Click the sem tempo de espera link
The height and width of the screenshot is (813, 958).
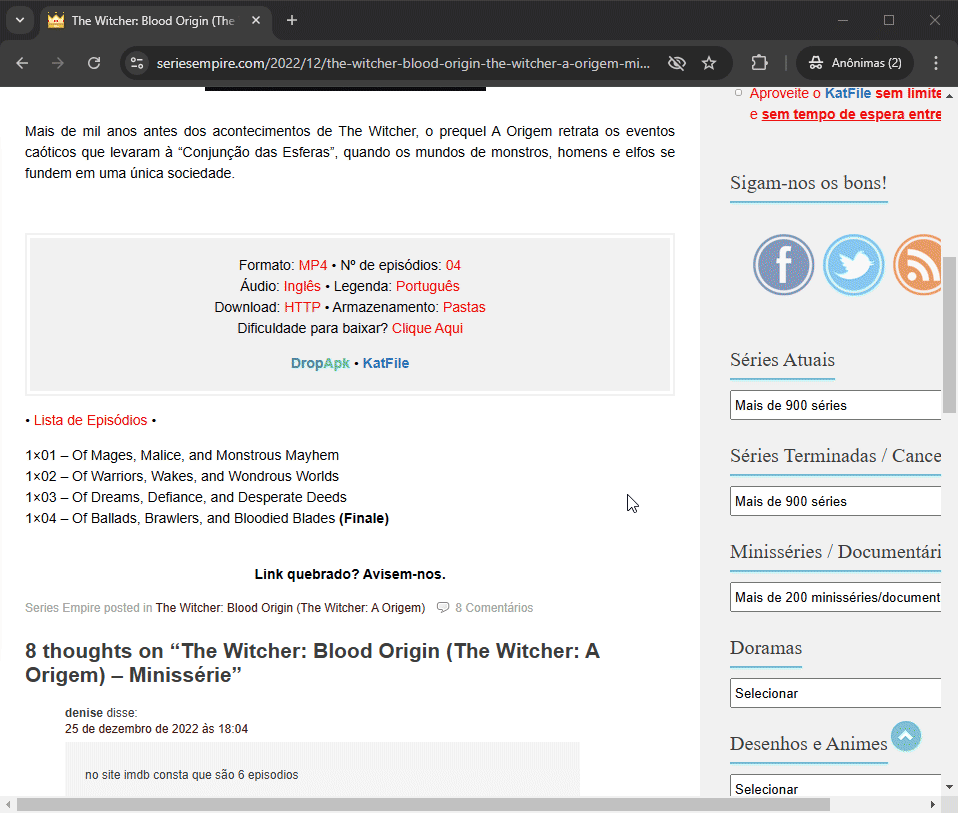[x=851, y=114]
